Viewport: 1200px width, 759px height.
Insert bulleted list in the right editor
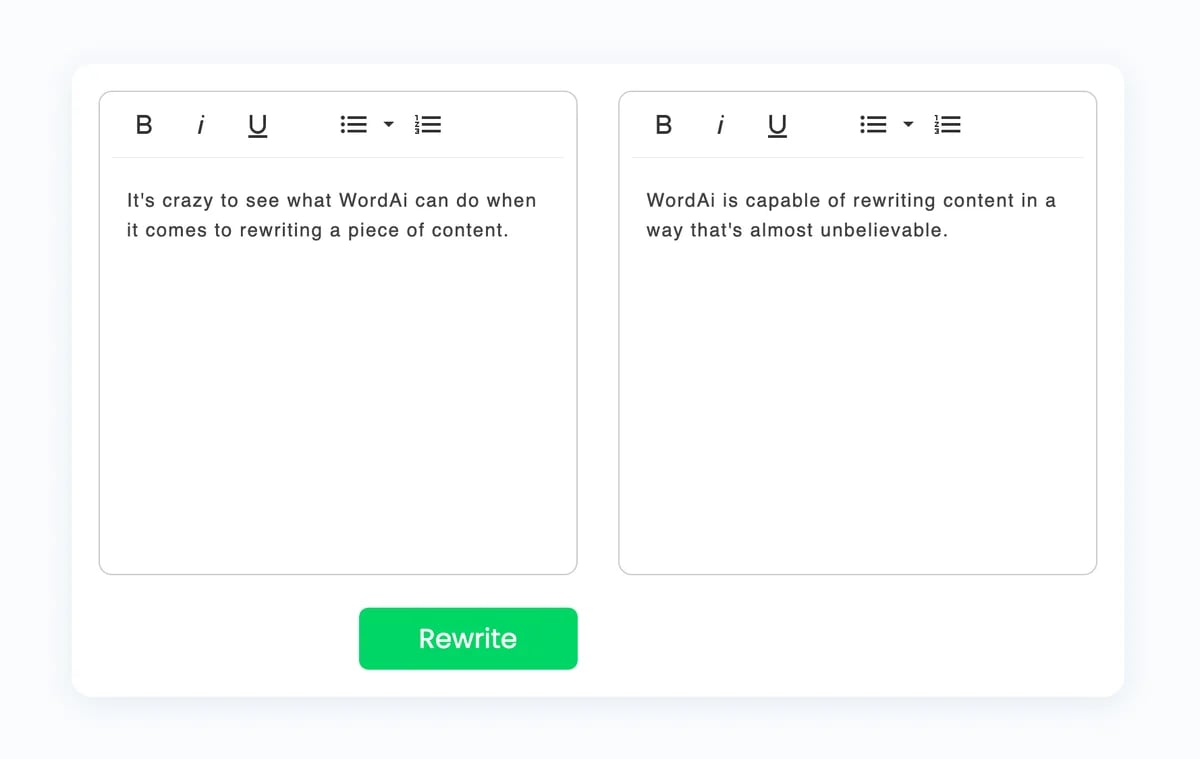873,125
